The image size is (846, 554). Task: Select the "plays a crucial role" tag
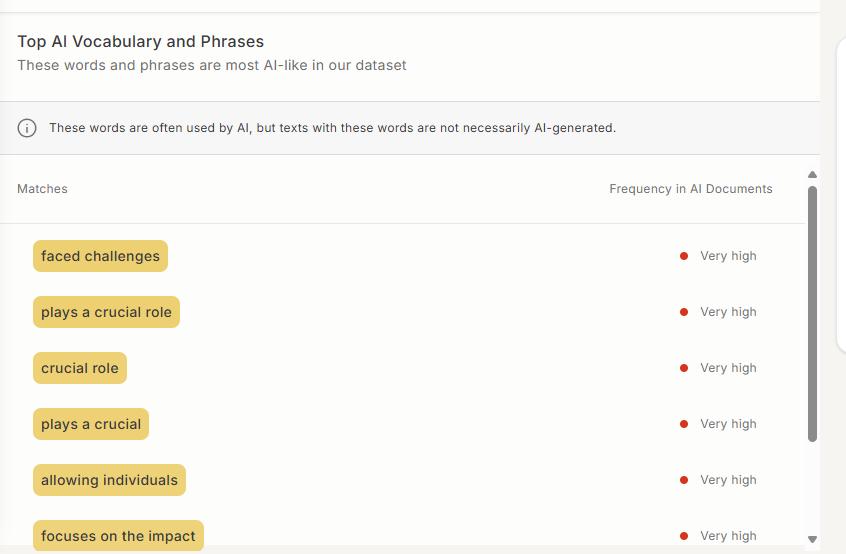pyautogui.click(x=106, y=312)
